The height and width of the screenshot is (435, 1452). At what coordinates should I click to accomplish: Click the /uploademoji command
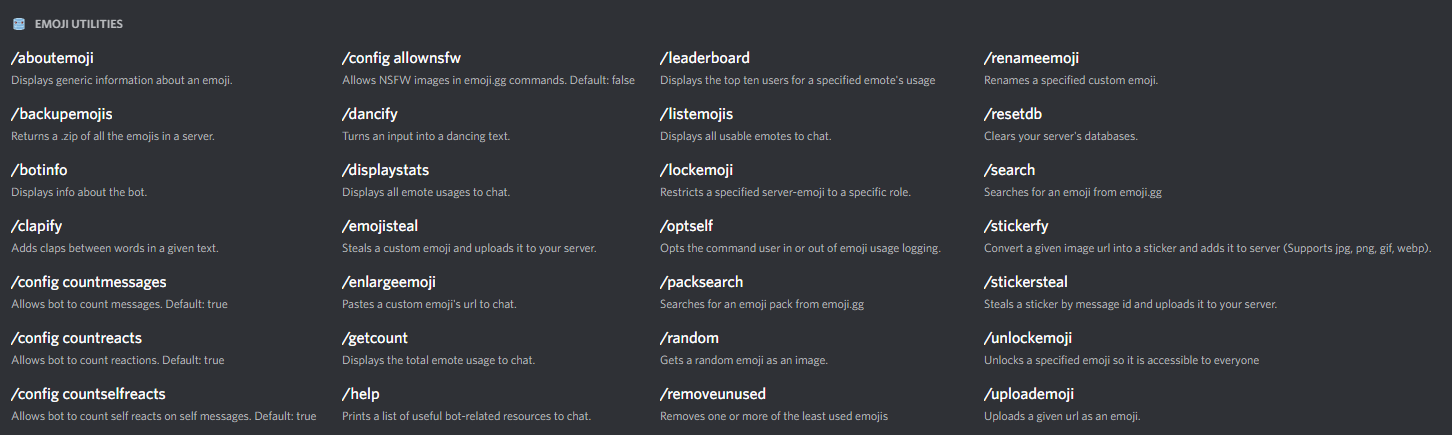1028,394
